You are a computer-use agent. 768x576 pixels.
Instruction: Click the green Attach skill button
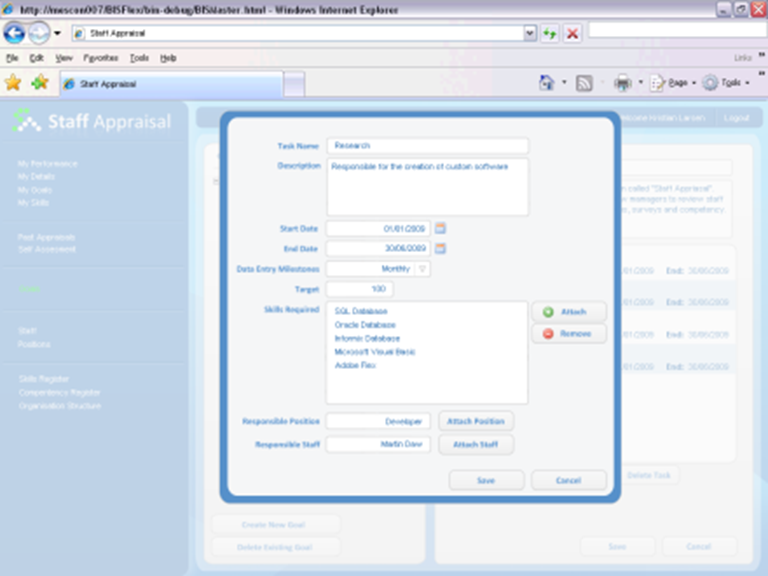[x=568, y=312]
